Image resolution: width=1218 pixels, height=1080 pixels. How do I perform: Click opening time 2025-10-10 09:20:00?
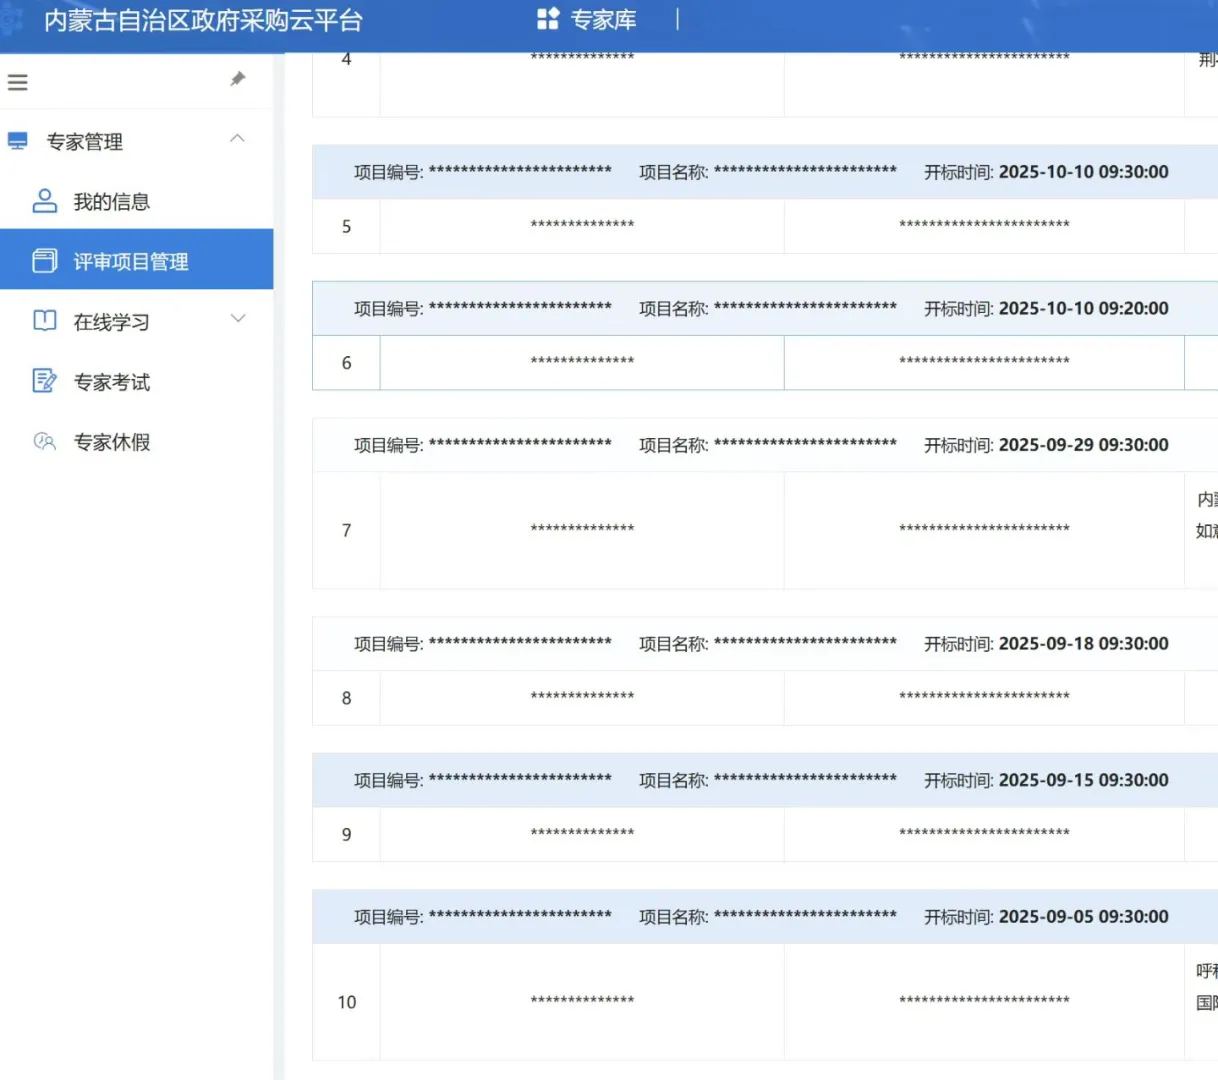(x=1084, y=309)
